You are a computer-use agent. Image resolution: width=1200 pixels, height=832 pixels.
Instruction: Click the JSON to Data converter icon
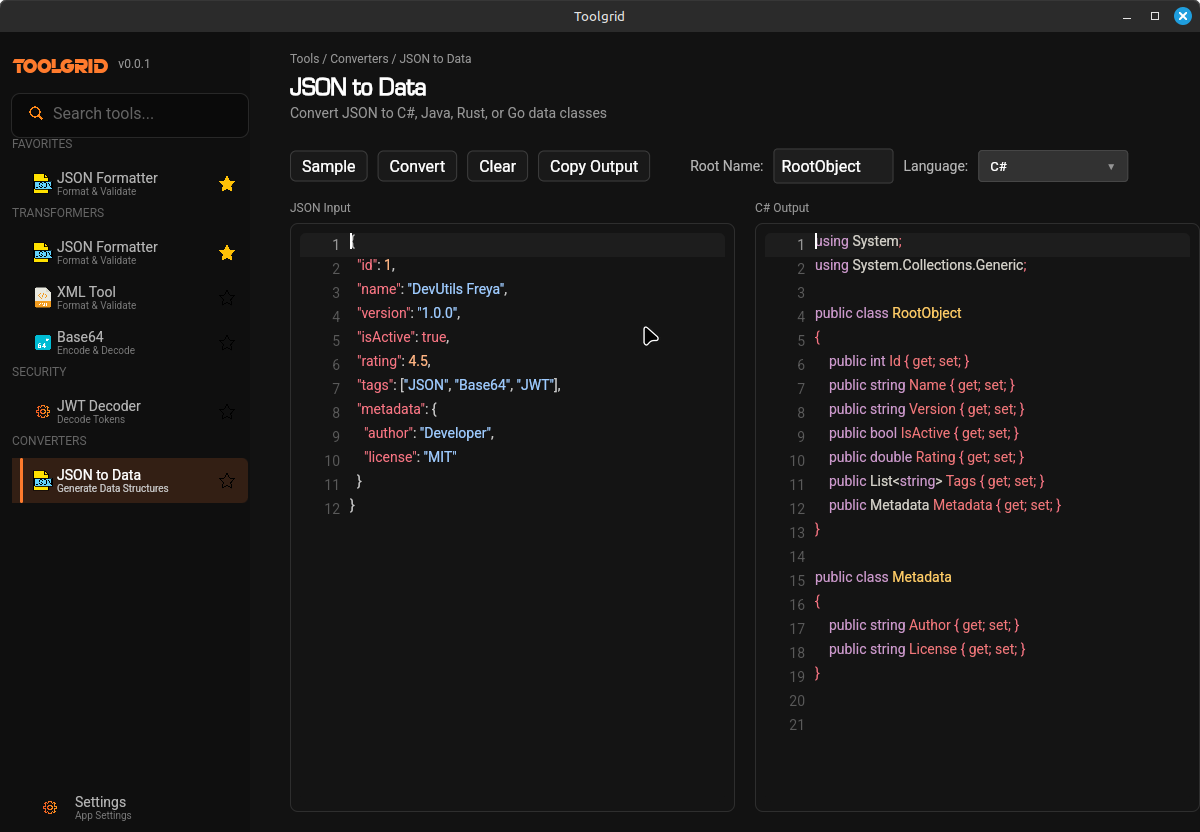click(x=41, y=480)
